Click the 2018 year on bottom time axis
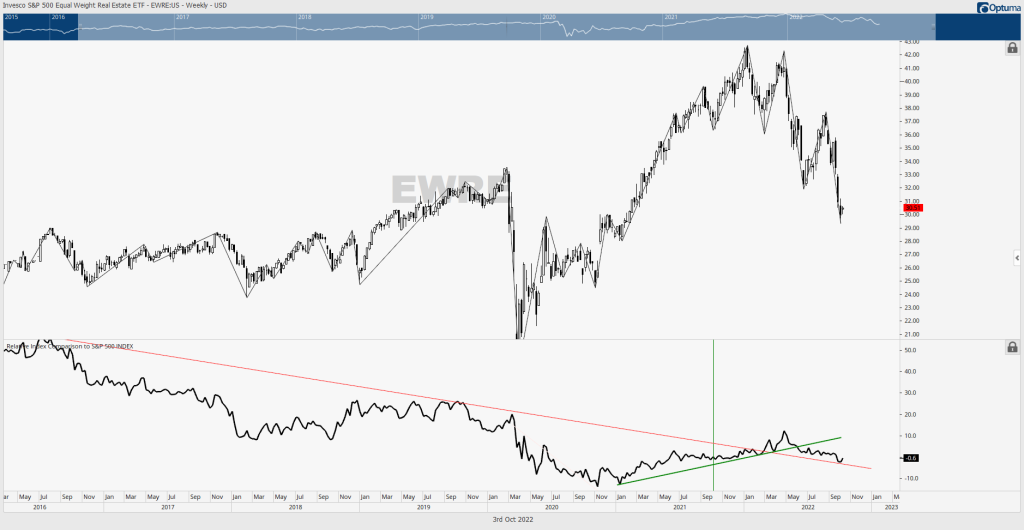 [295, 507]
